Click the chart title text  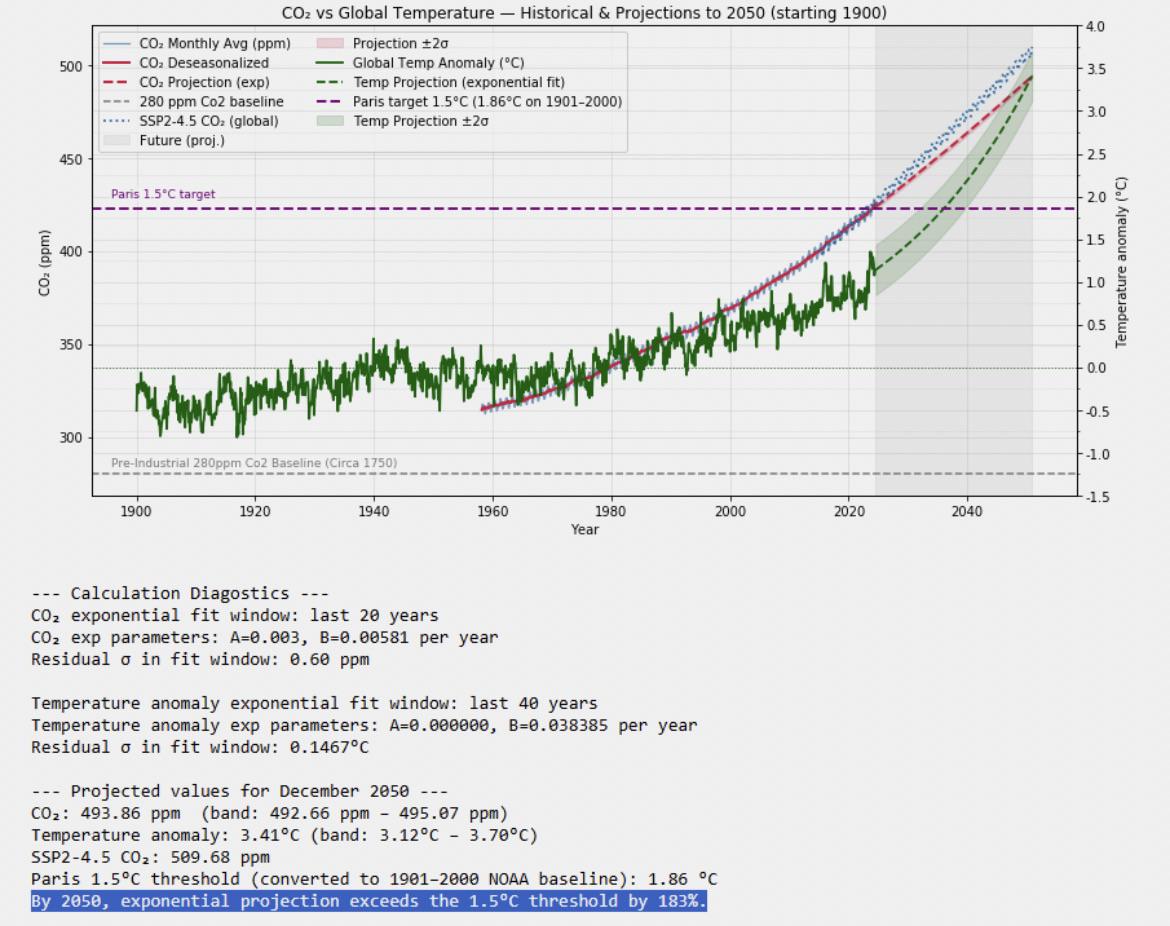(585, 12)
